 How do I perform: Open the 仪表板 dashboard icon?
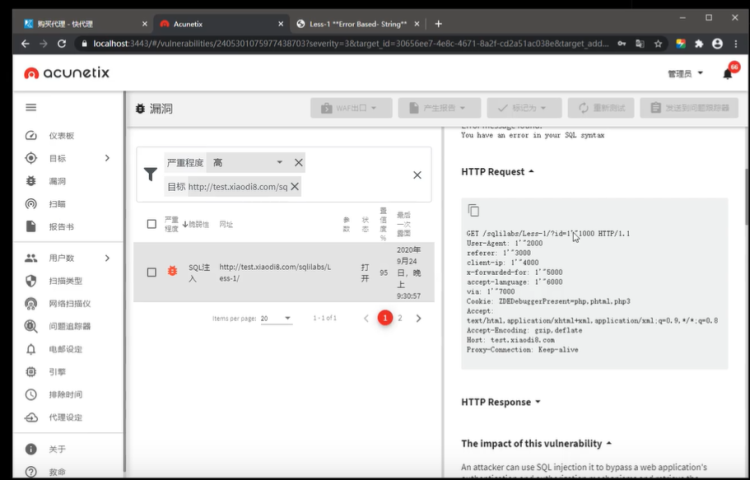(x=31, y=135)
